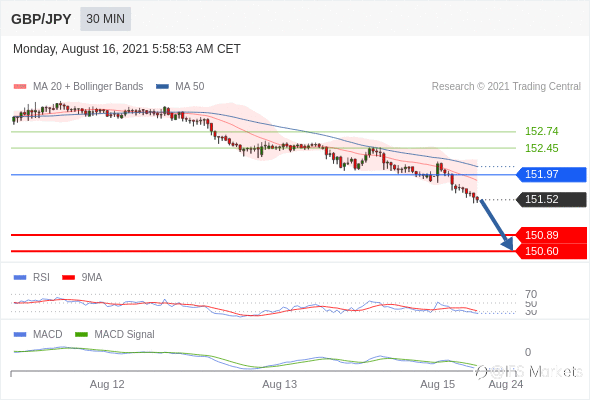Click the 152.45 resistance level label

coord(541,148)
